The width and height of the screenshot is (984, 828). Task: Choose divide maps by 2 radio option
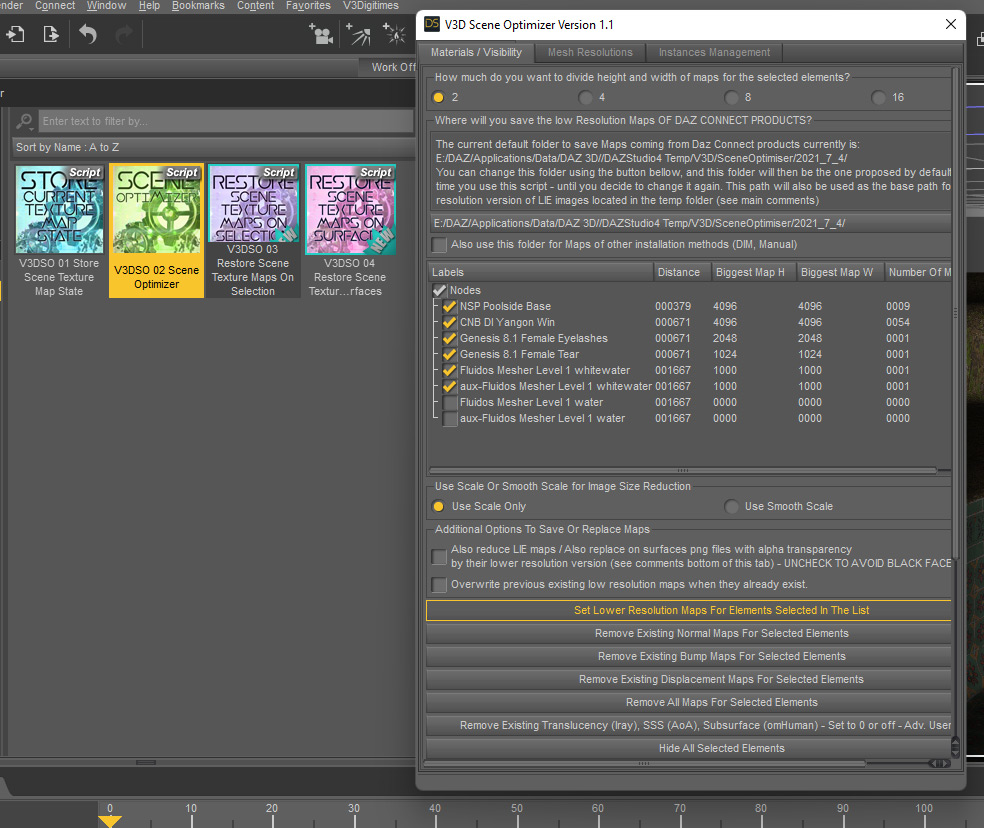click(x=439, y=97)
